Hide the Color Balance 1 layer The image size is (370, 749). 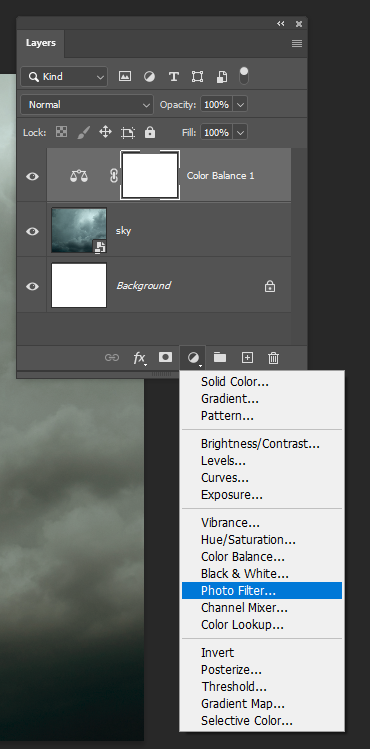[32, 176]
